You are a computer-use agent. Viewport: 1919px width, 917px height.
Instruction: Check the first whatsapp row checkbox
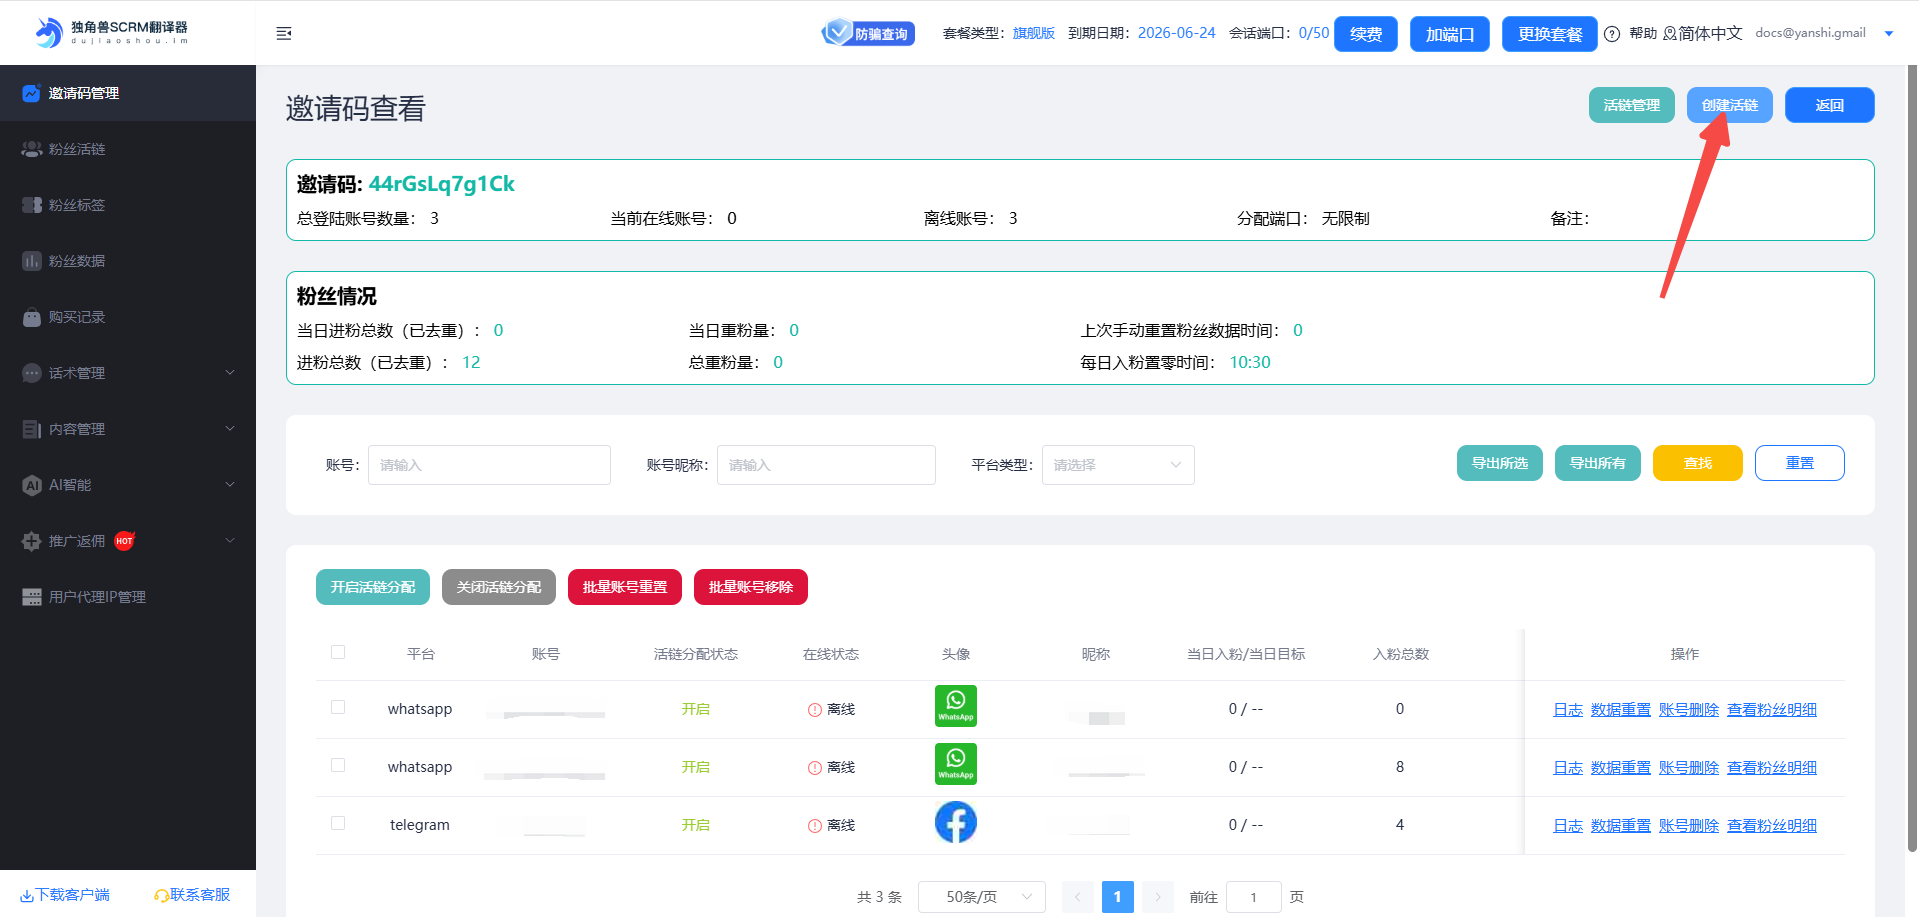(x=338, y=707)
